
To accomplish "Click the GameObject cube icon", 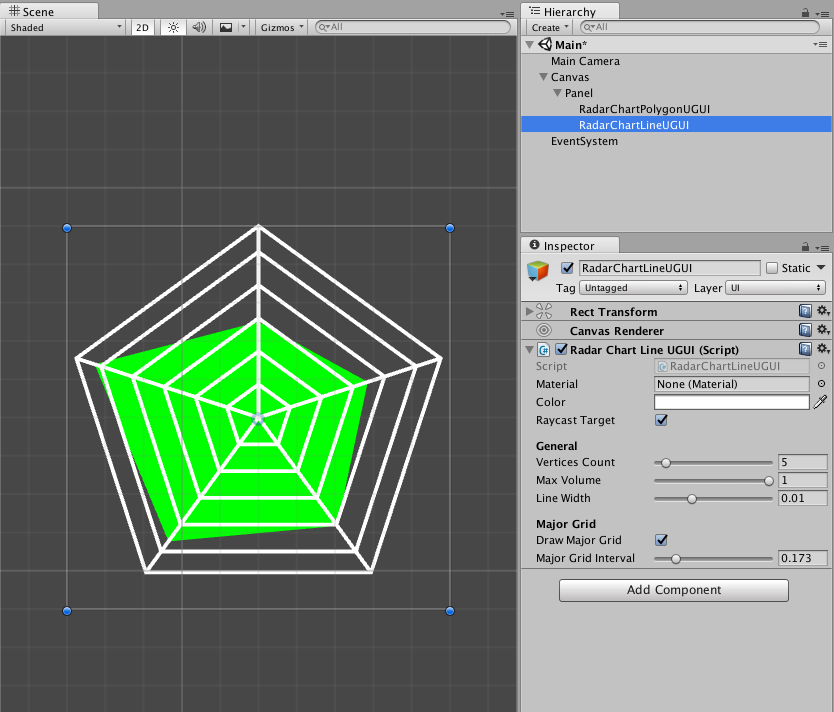I will [538, 271].
